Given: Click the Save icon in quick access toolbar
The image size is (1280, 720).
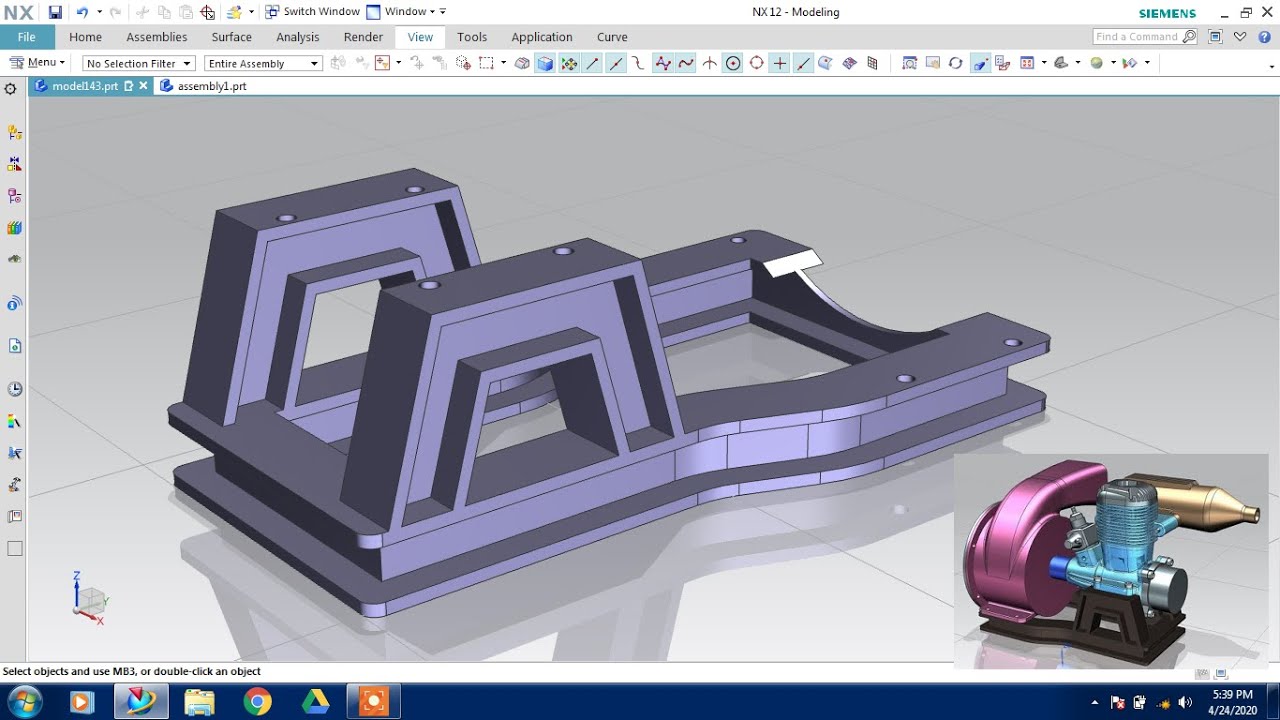Looking at the screenshot, I should point(55,12).
